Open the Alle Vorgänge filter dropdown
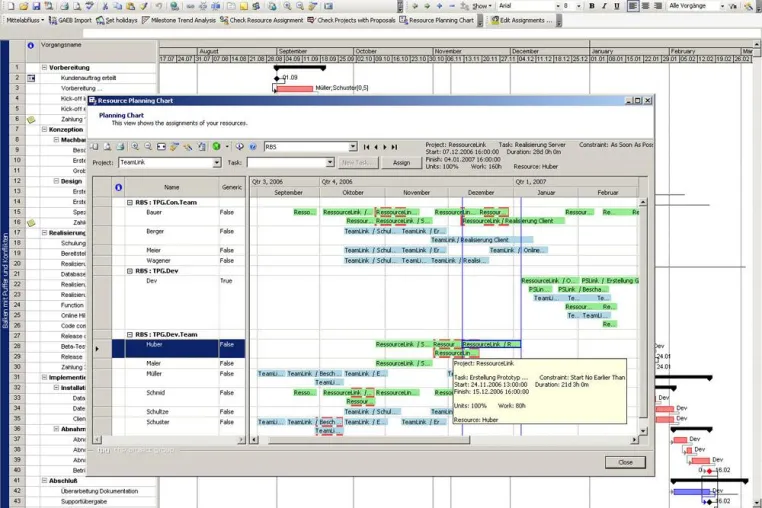 tap(723, 6)
